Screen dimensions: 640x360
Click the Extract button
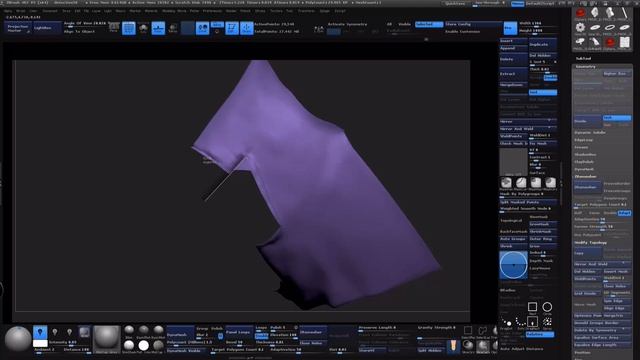[x=513, y=74]
